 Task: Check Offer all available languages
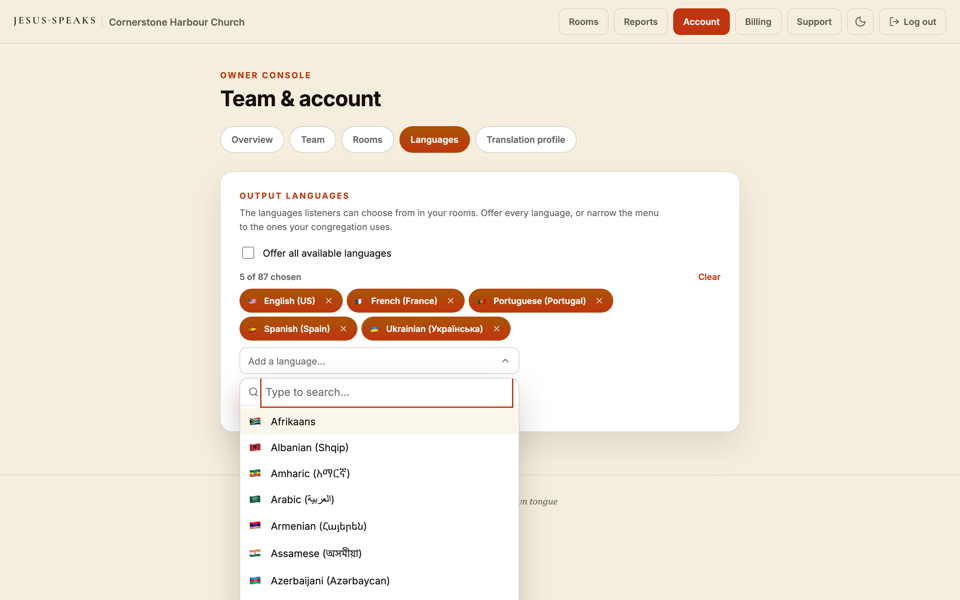click(248, 253)
